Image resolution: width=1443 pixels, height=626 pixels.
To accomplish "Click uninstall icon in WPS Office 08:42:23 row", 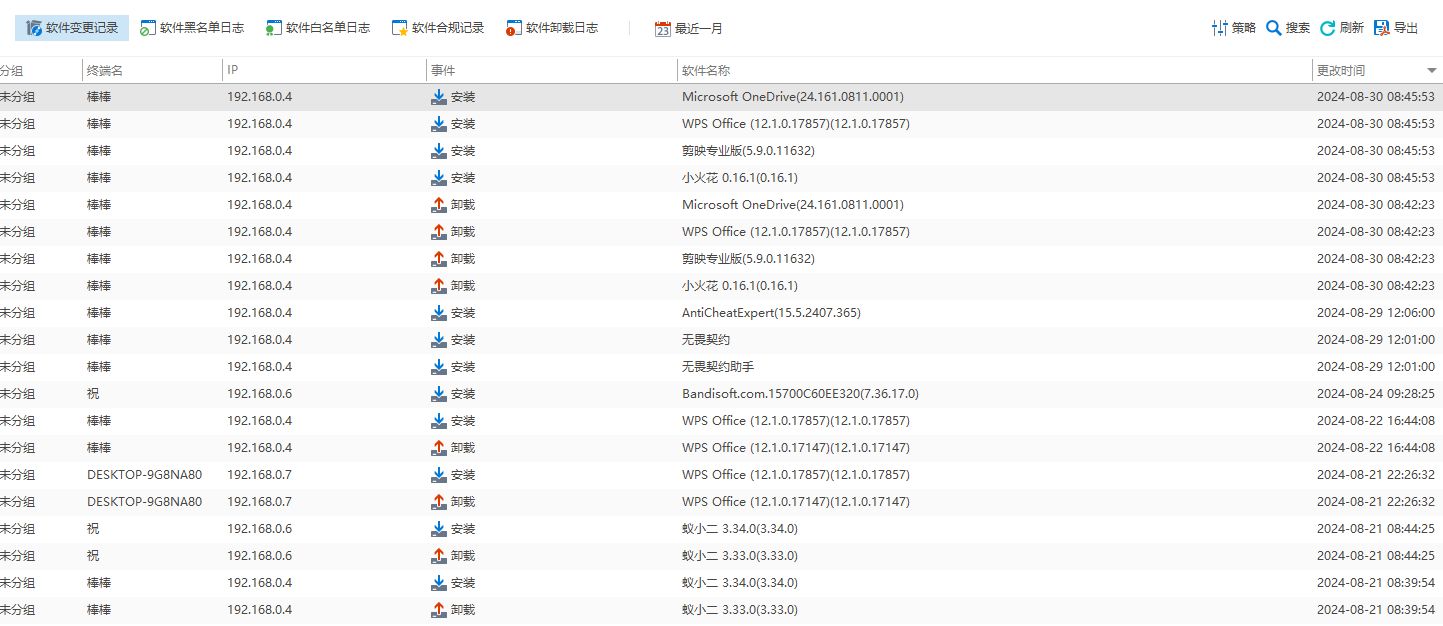I will click(x=438, y=232).
